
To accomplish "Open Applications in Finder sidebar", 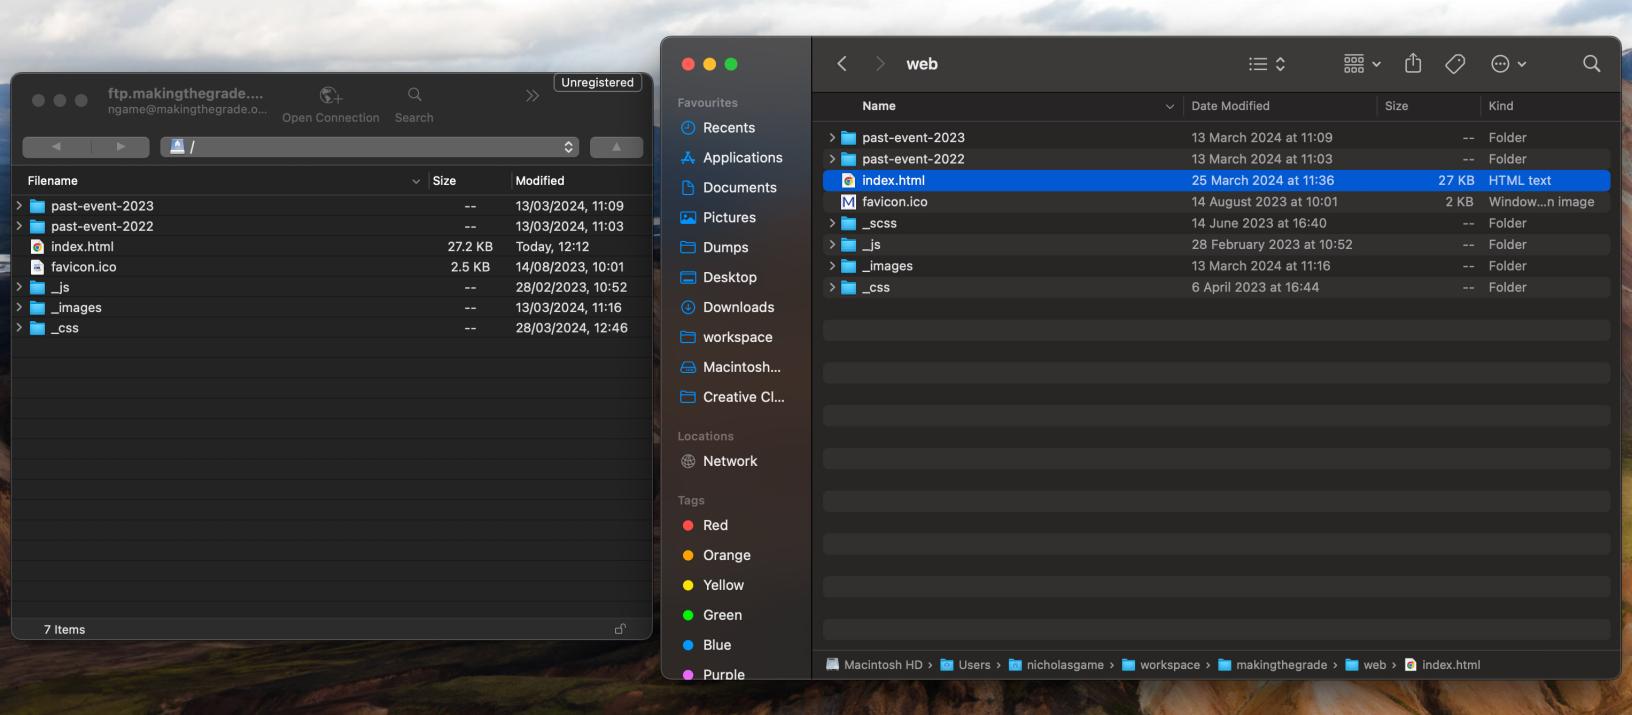I will 742,158.
